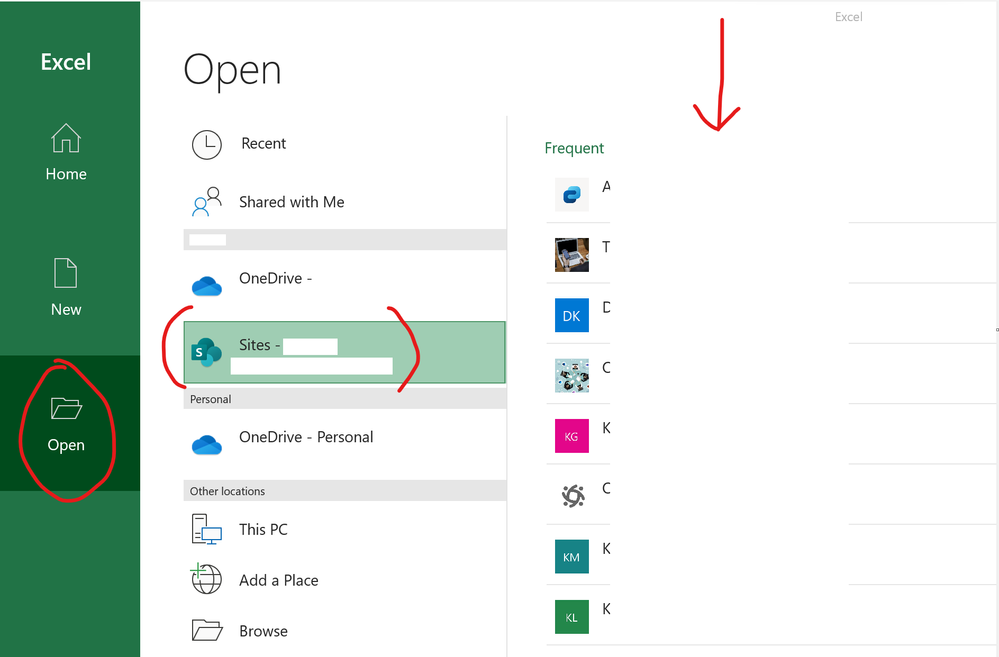Click Browse to find a file
The width and height of the screenshot is (999, 657).
(345, 631)
